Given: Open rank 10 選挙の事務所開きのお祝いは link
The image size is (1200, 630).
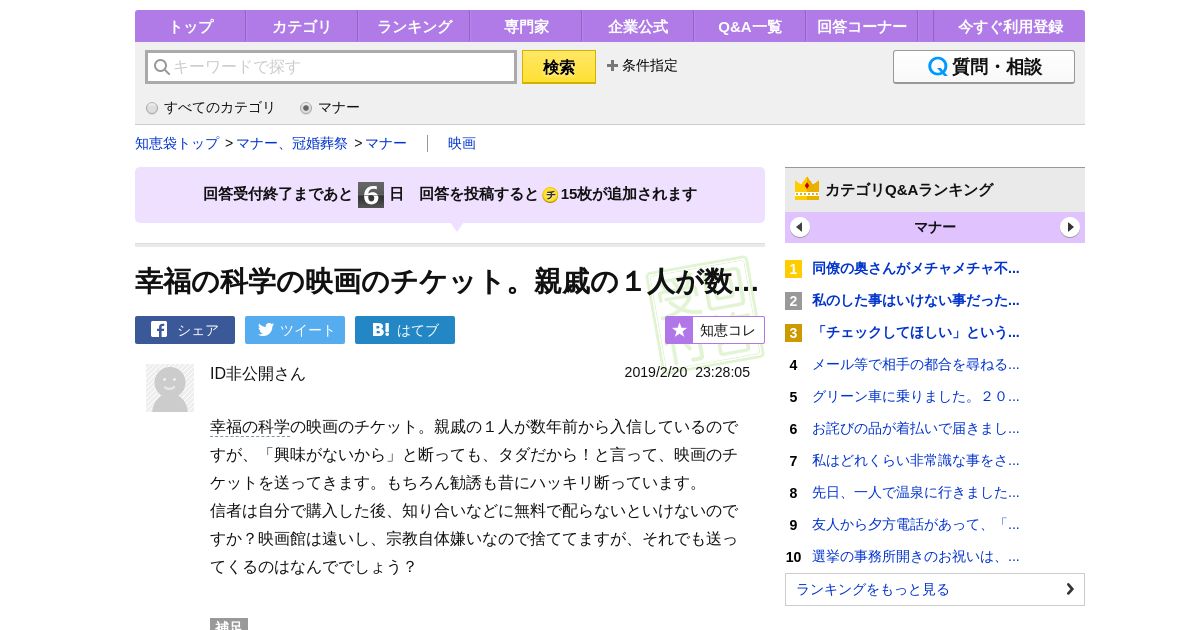Looking at the screenshot, I should (x=916, y=556).
